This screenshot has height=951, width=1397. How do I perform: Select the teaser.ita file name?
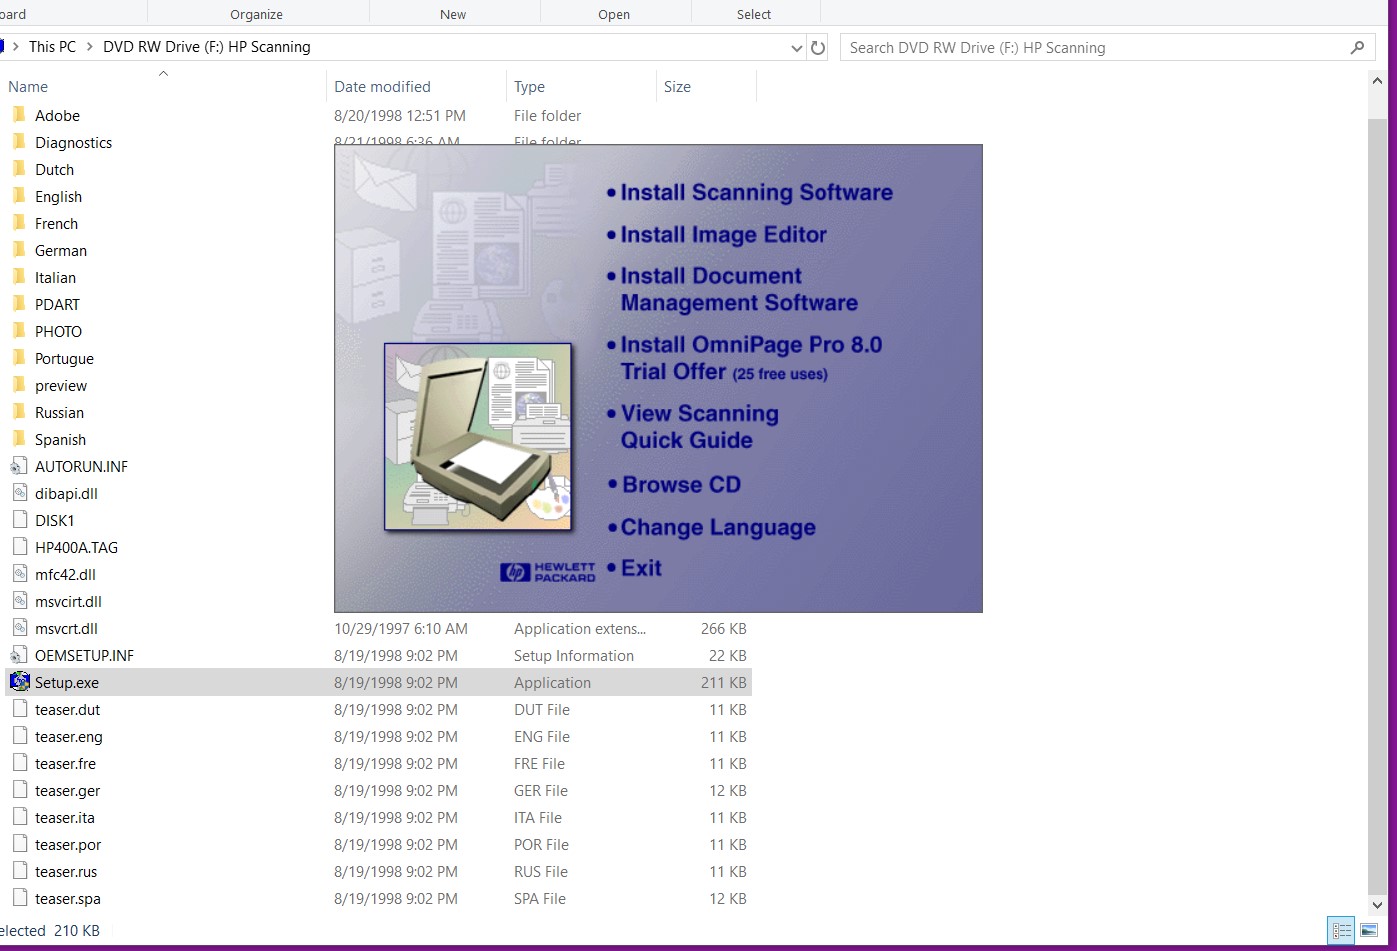click(65, 817)
